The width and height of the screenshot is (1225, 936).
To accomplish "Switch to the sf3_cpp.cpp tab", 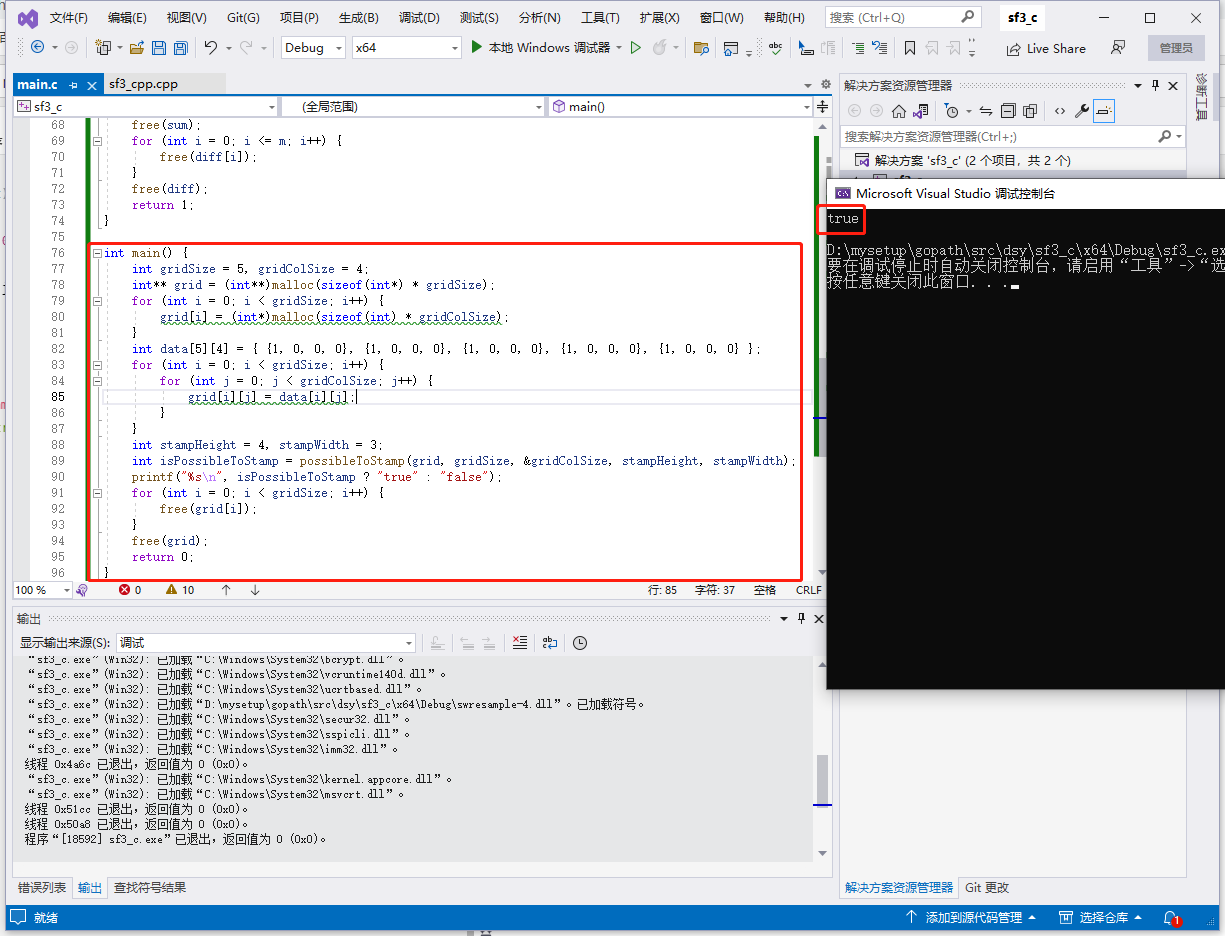I will point(143,84).
